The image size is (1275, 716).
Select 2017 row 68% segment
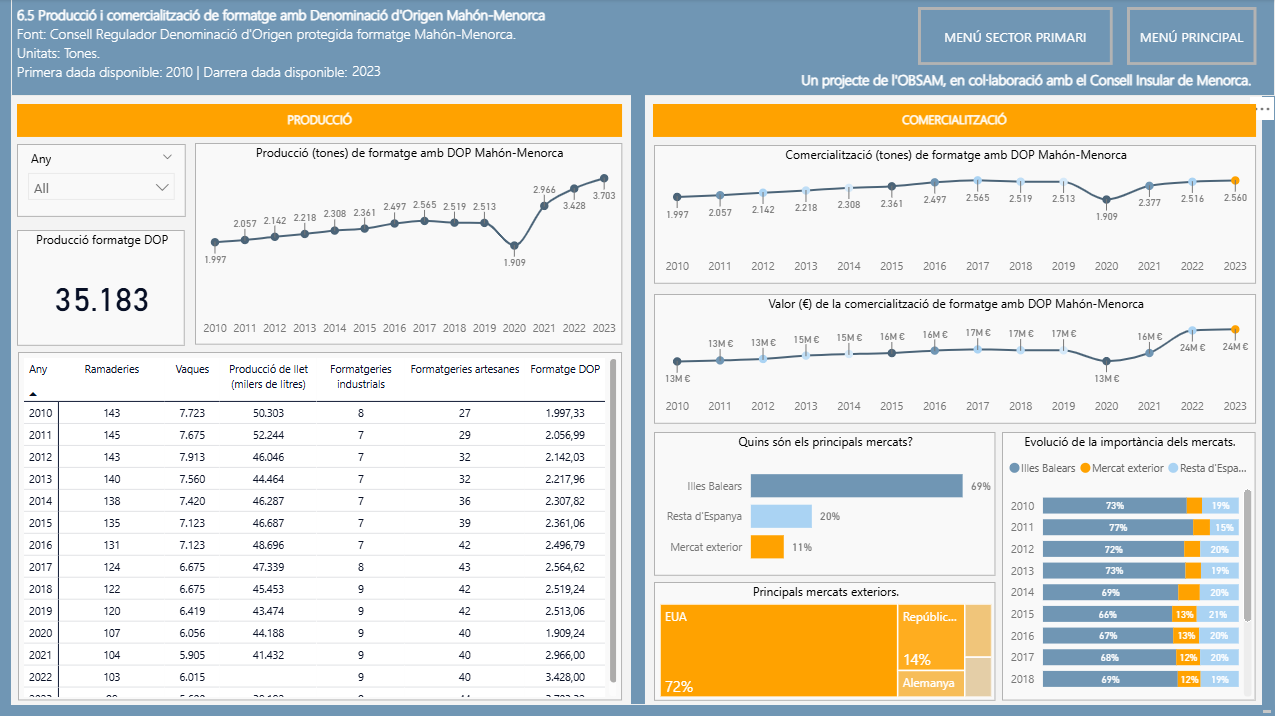pos(1109,657)
